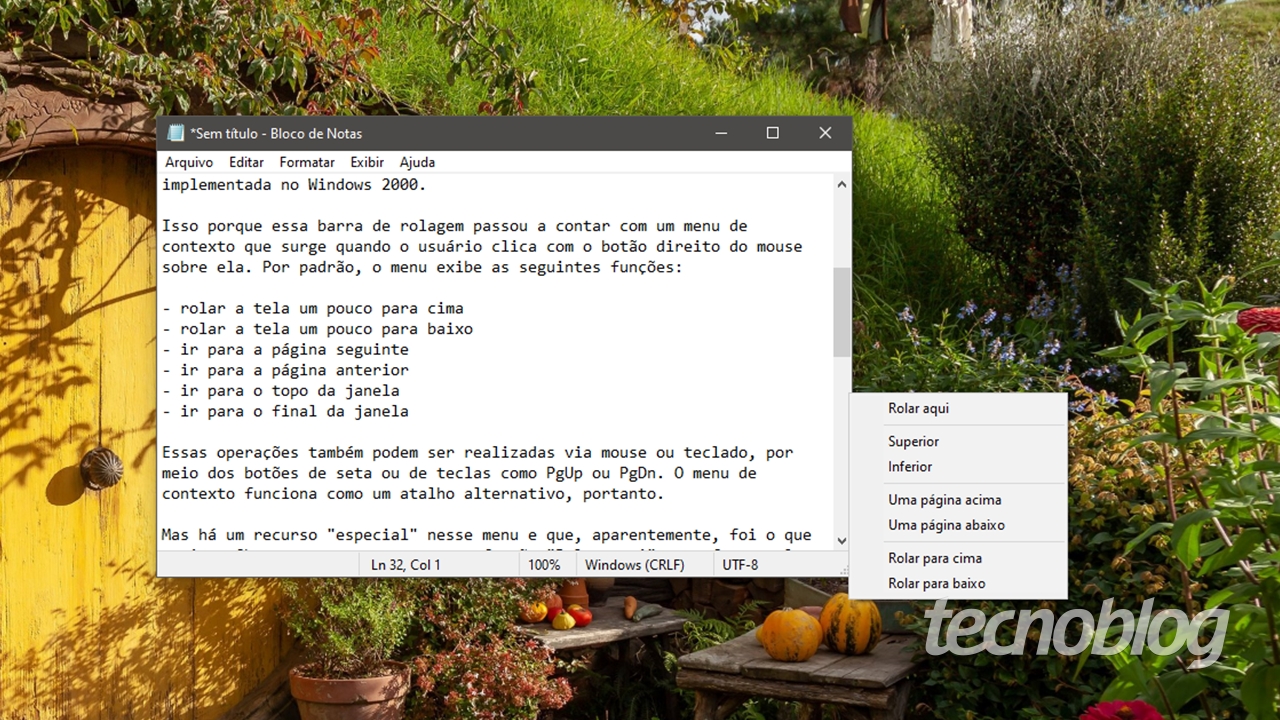
Task: Click the line '- ir para o topo da janela'
Action: [281, 390]
